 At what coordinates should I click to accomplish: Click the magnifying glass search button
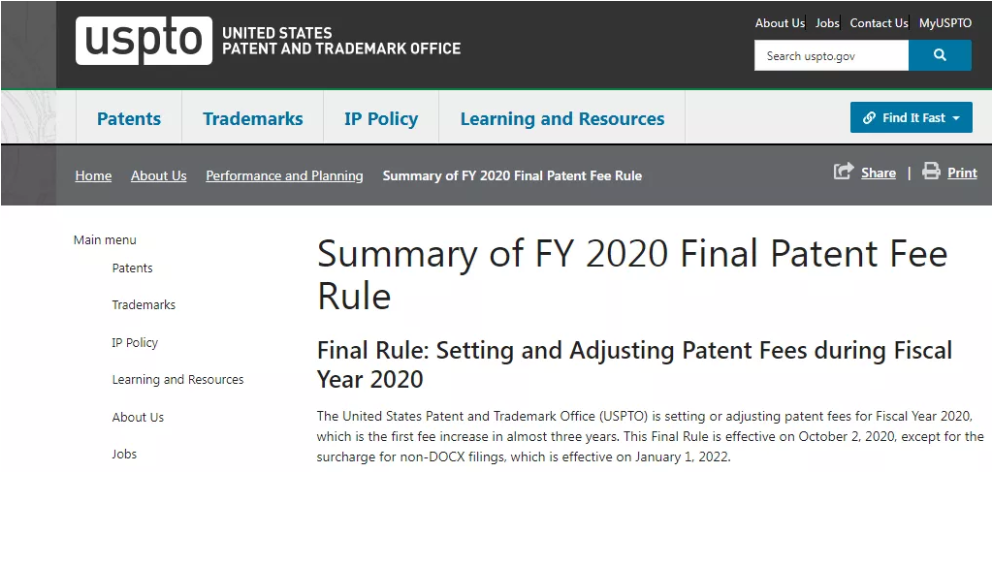click(x=939, y=56)
